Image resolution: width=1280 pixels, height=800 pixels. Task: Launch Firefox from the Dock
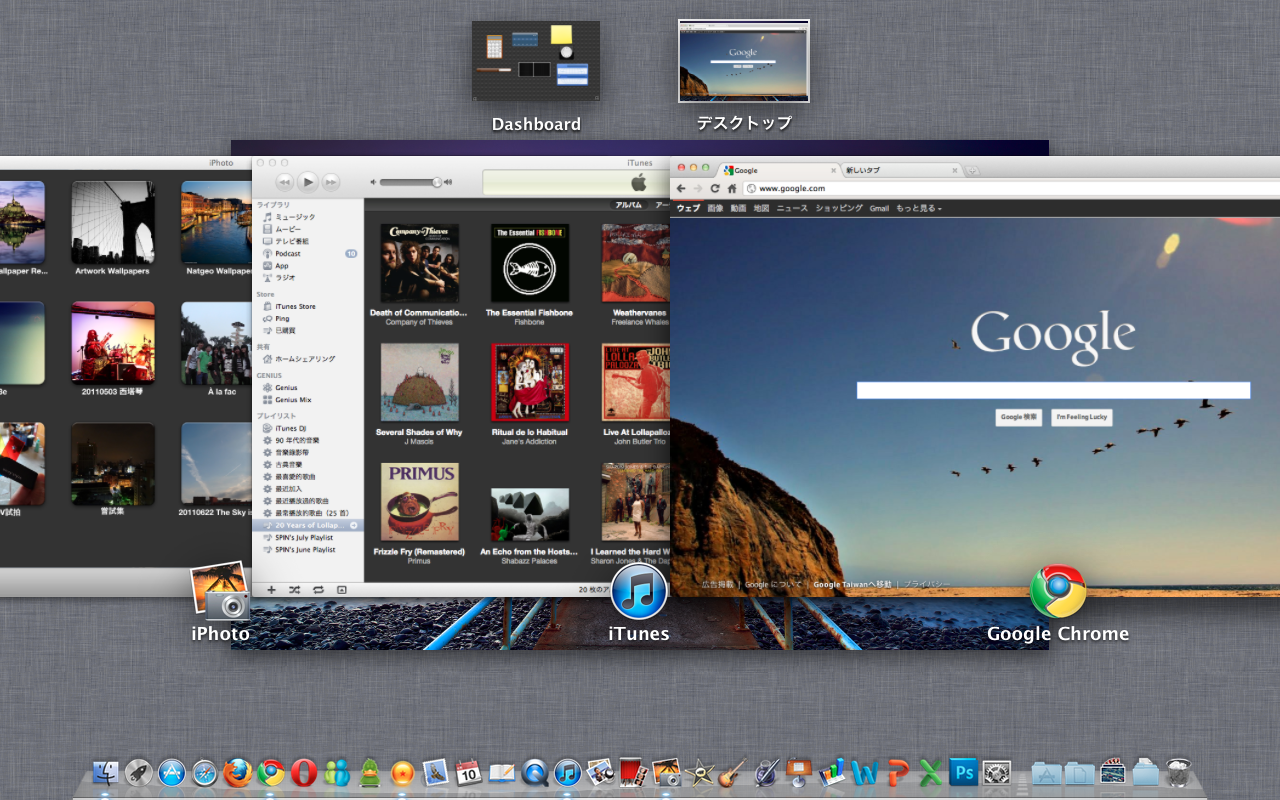click(x=237, y=772)
